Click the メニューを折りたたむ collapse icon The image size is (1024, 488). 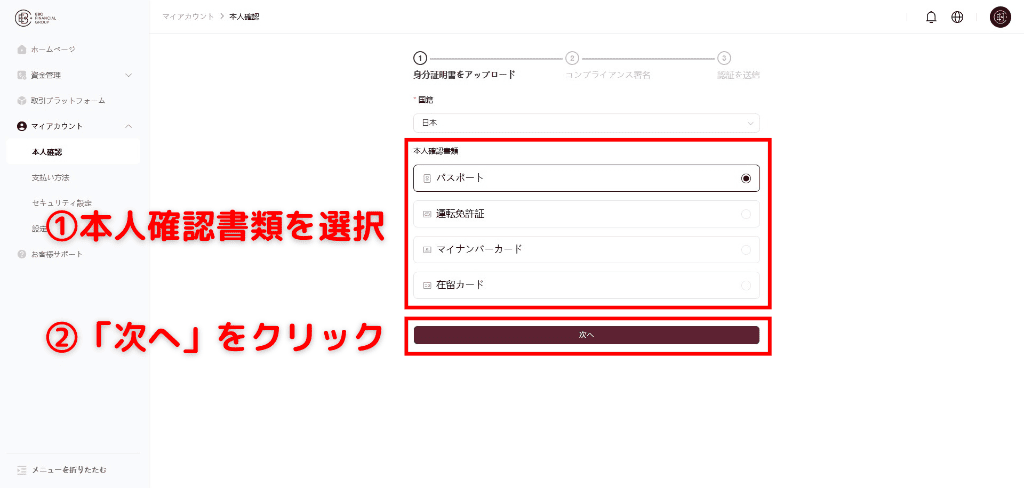22,469
